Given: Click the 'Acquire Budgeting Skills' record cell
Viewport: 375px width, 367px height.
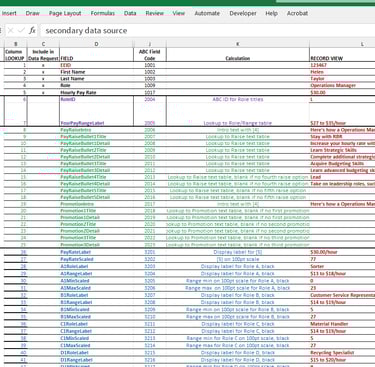Looking at the screenshot, I should (342, 164).
